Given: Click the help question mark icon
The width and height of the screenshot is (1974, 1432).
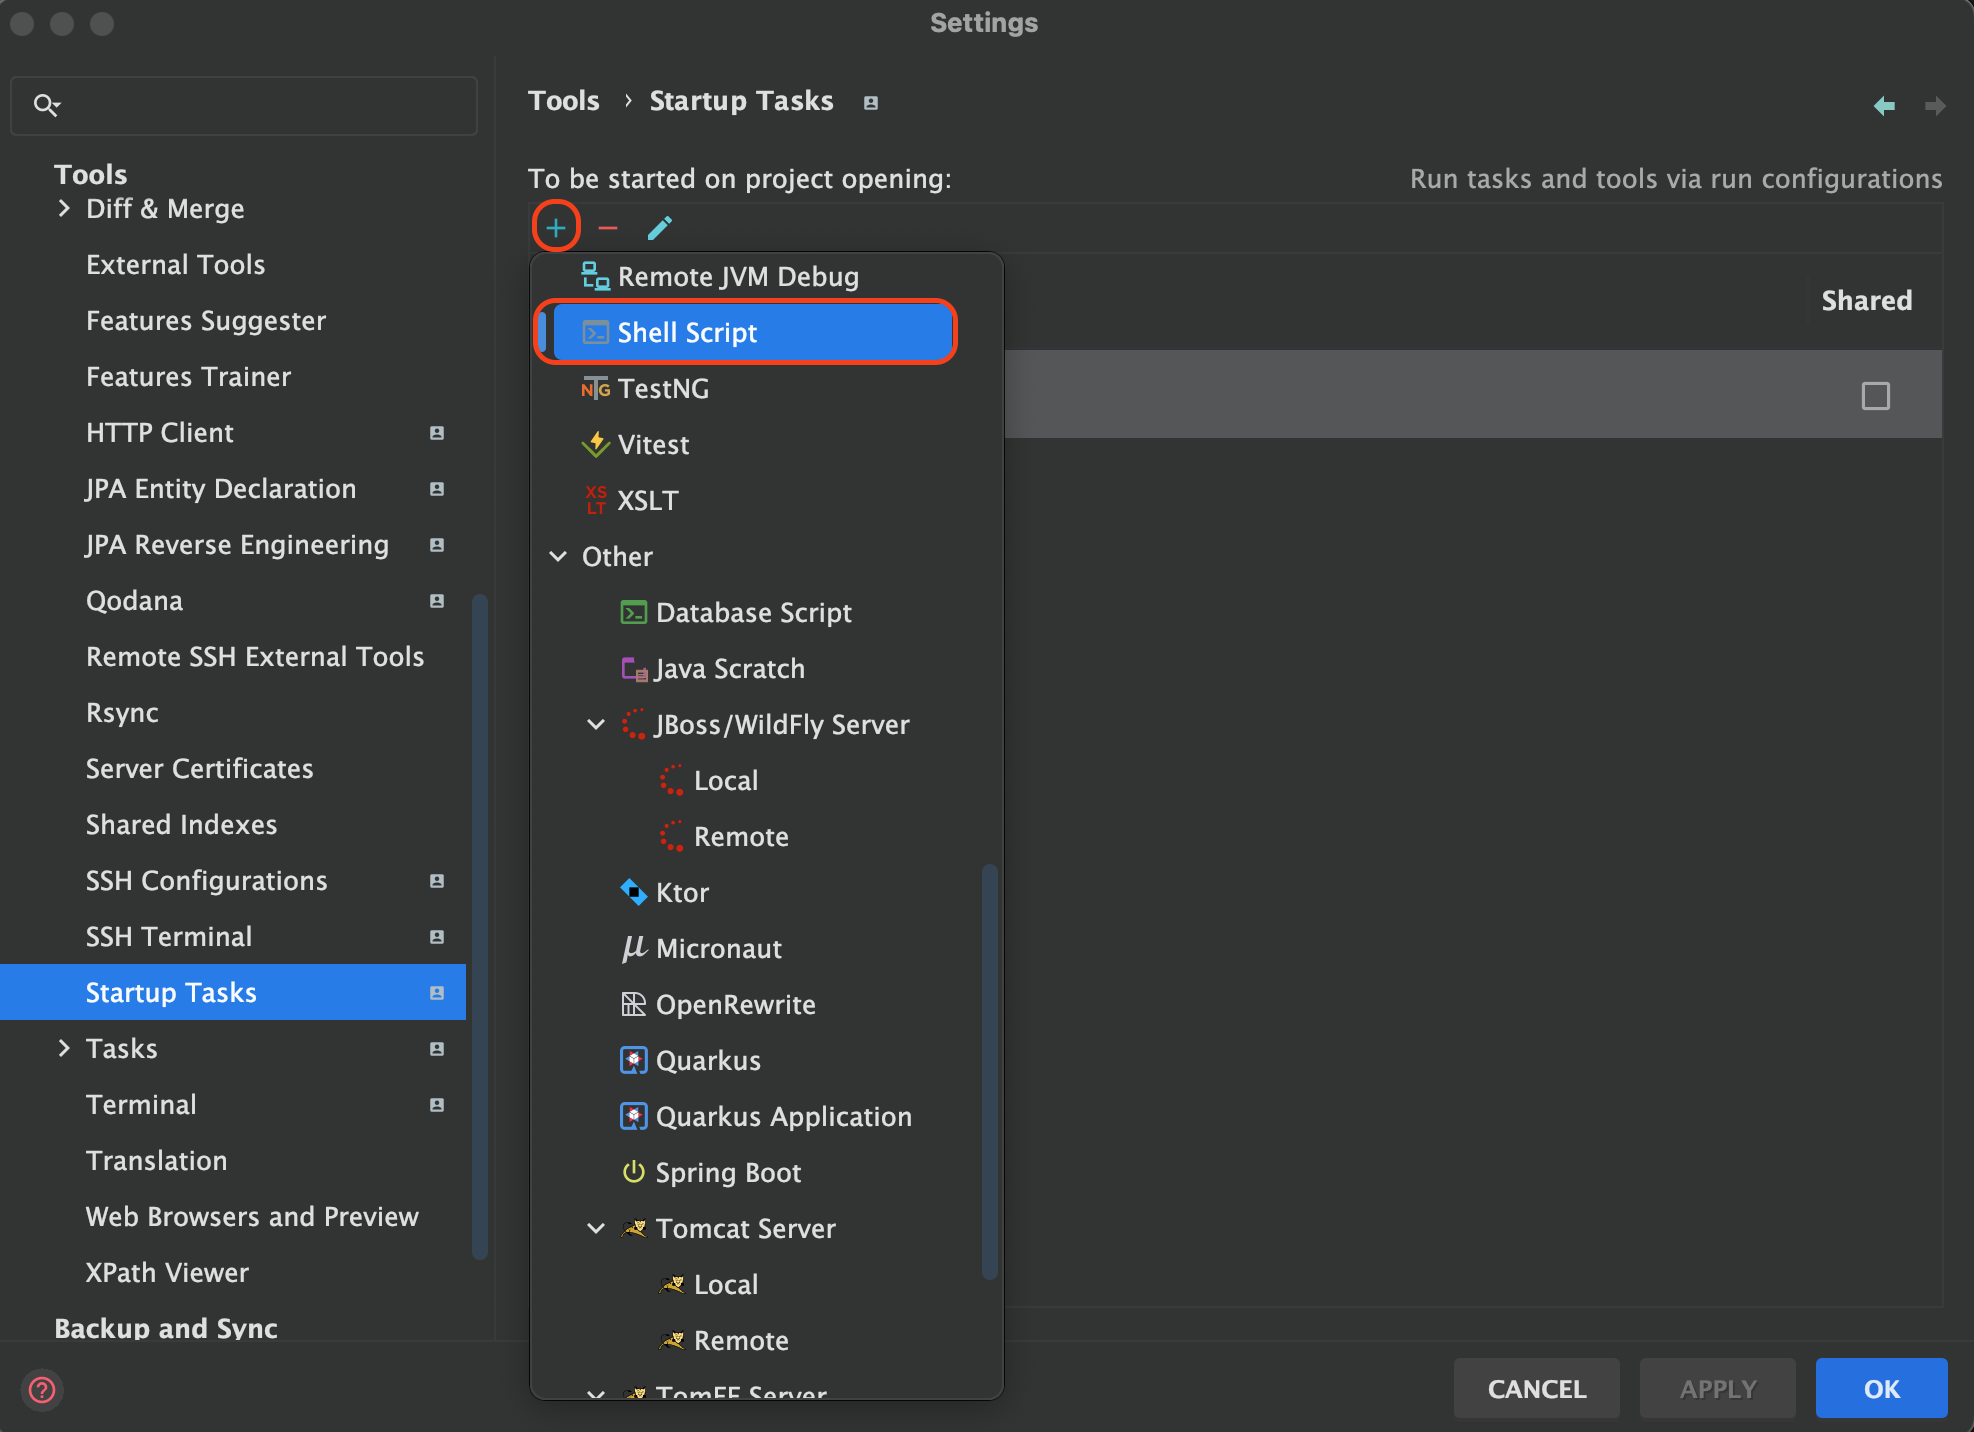Looking at the screenshot, I should [42, 1389].
